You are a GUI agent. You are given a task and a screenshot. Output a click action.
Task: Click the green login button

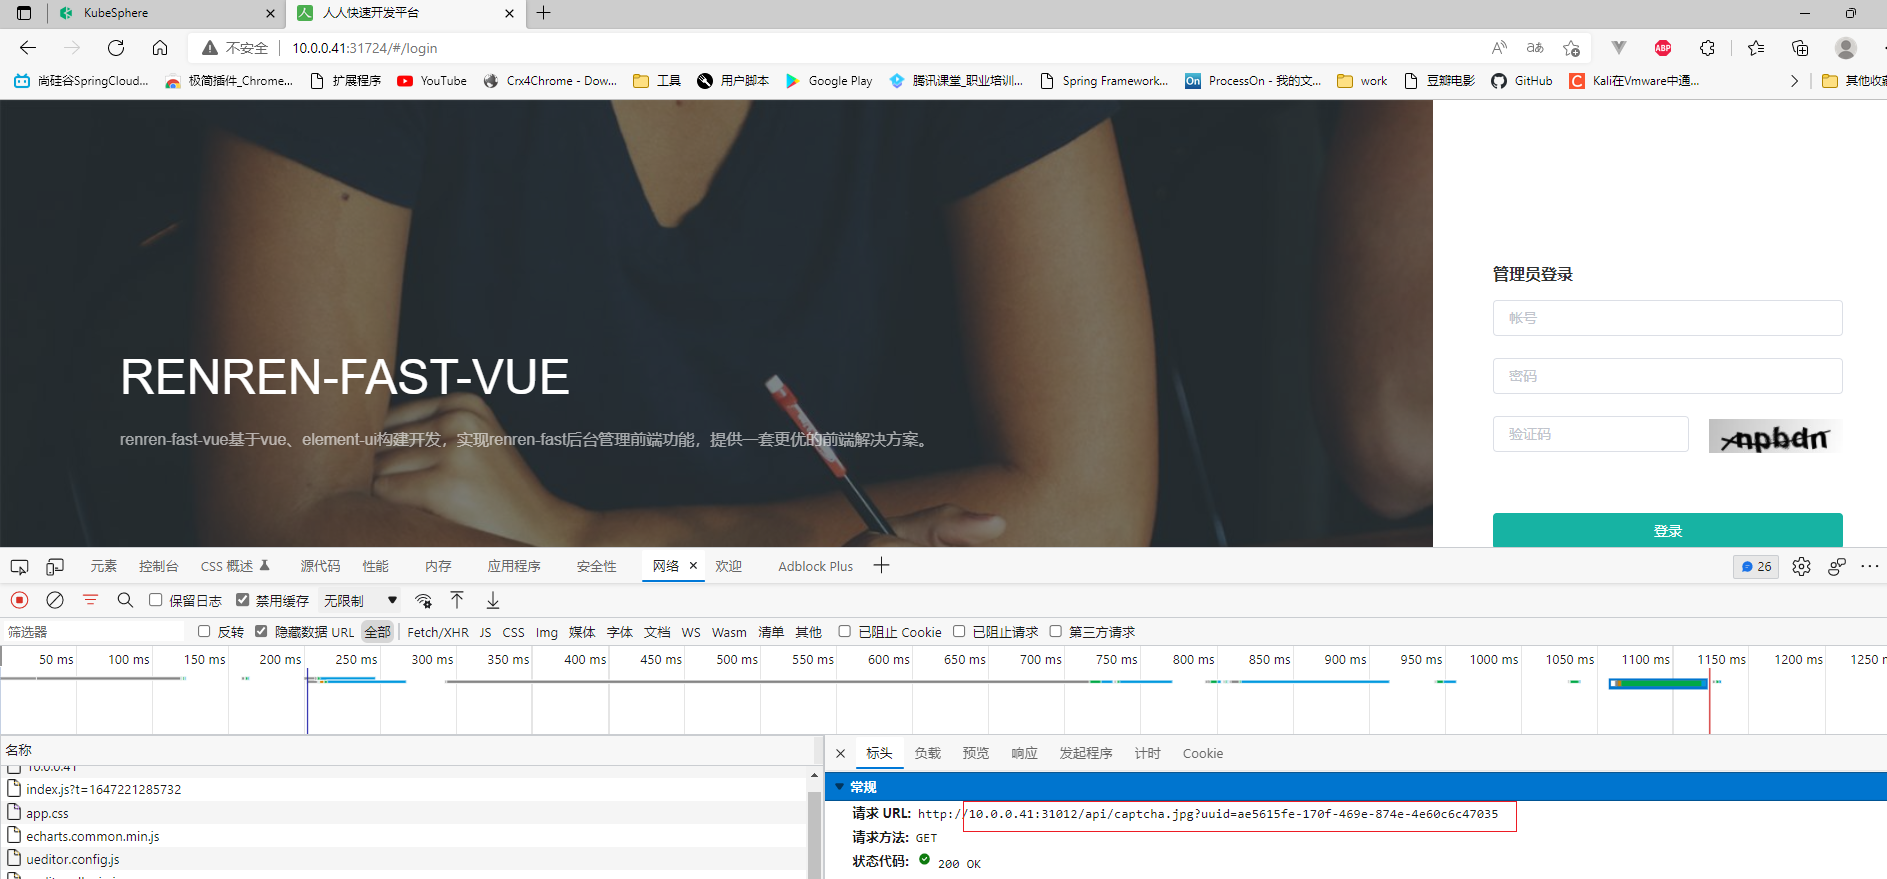[x=1668, y=530]
